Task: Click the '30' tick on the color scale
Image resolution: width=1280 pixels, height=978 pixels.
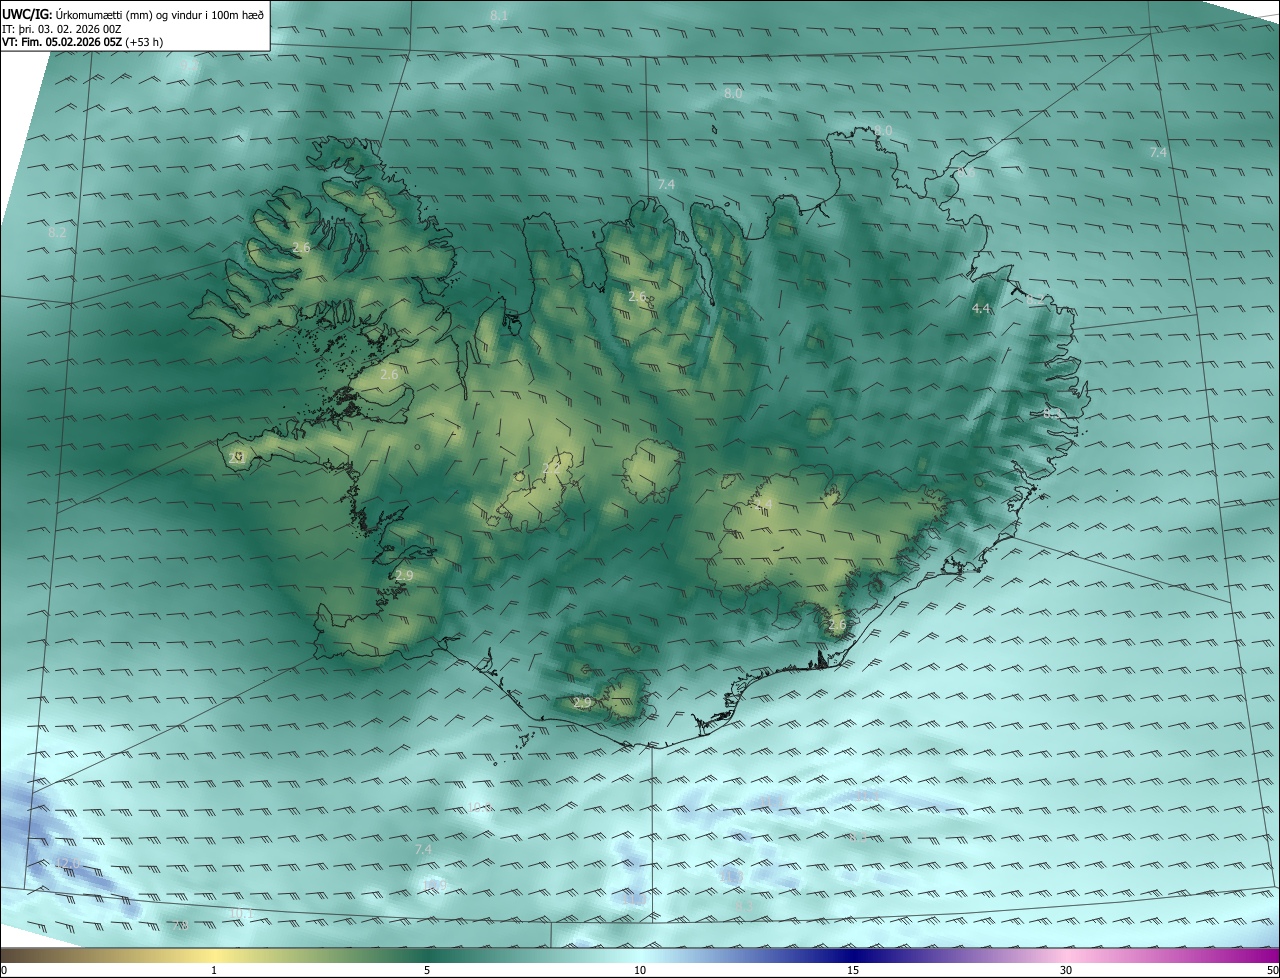Action: pyautogui.click(x=1066, y=970)
